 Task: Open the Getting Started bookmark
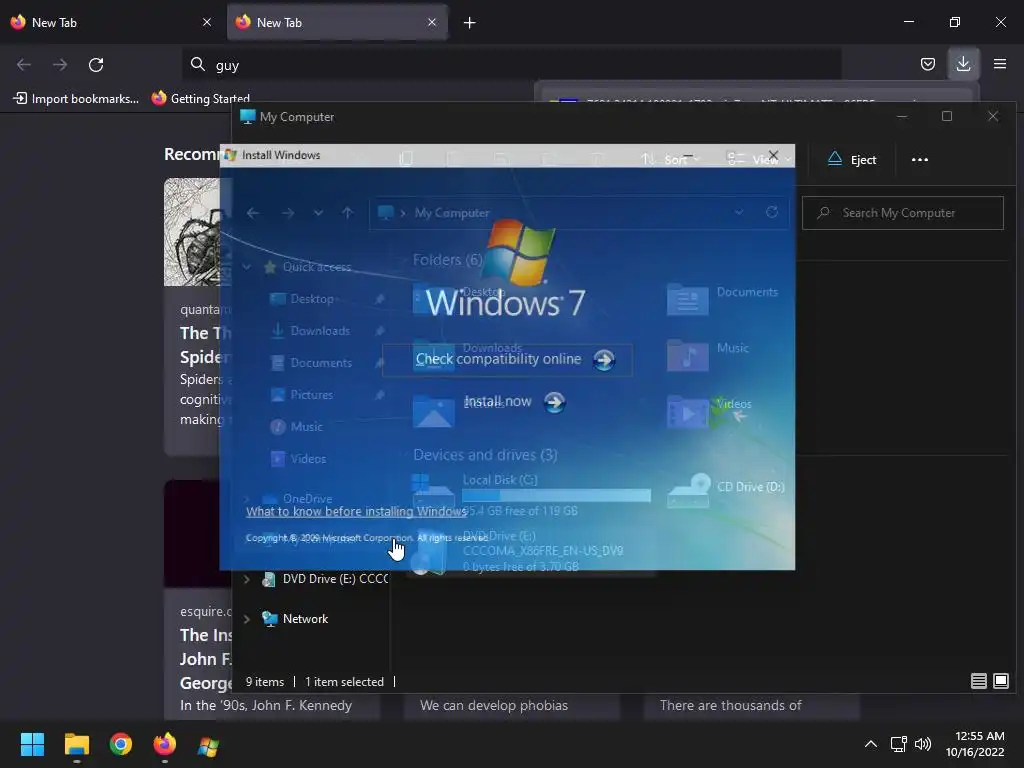pos(201,99)
